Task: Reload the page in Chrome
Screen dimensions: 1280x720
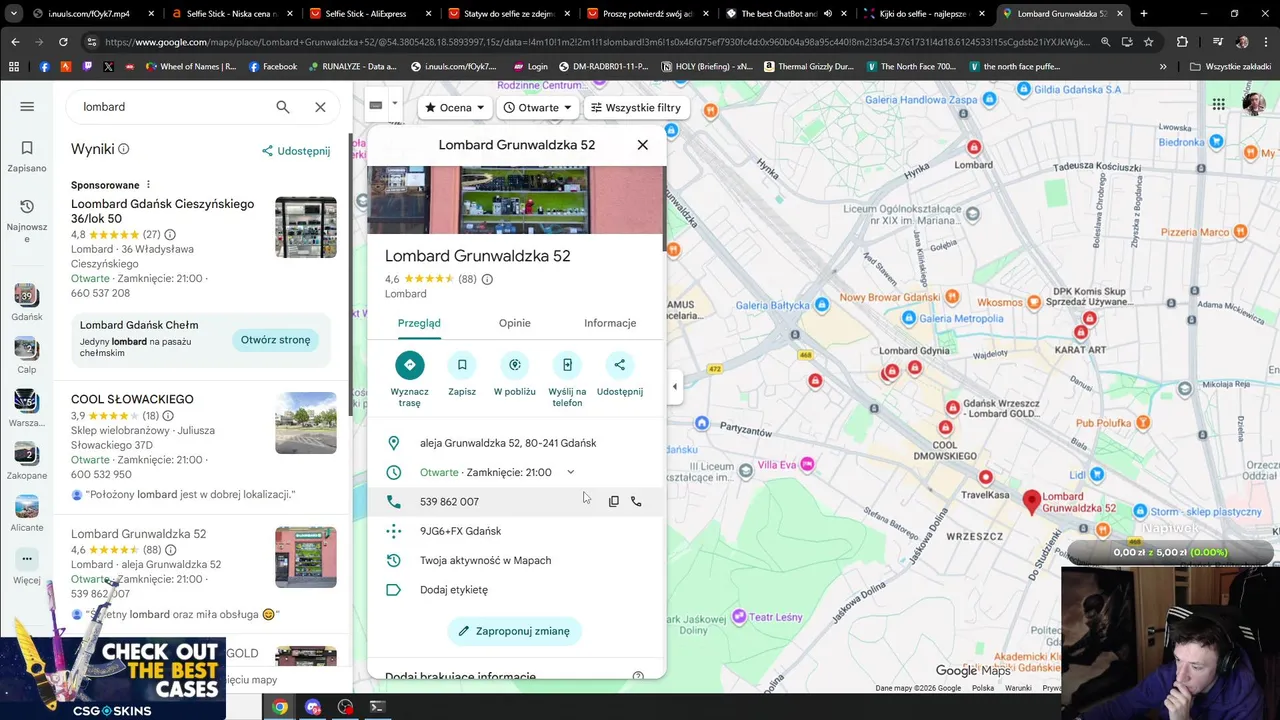Action: coord(63,42)
